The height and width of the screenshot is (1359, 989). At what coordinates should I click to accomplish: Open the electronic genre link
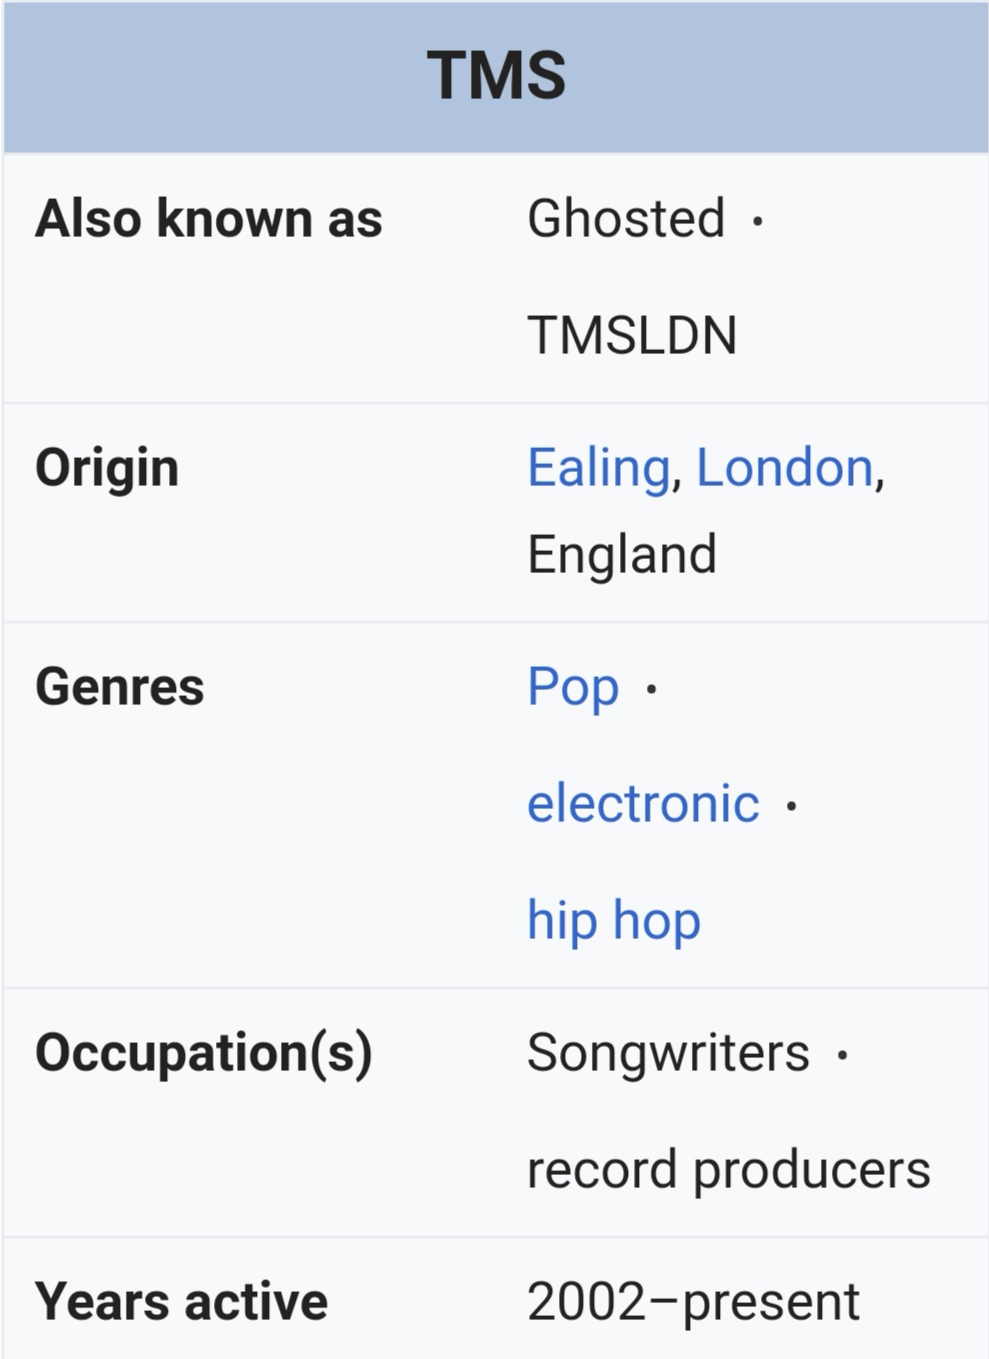click(643, 804)
